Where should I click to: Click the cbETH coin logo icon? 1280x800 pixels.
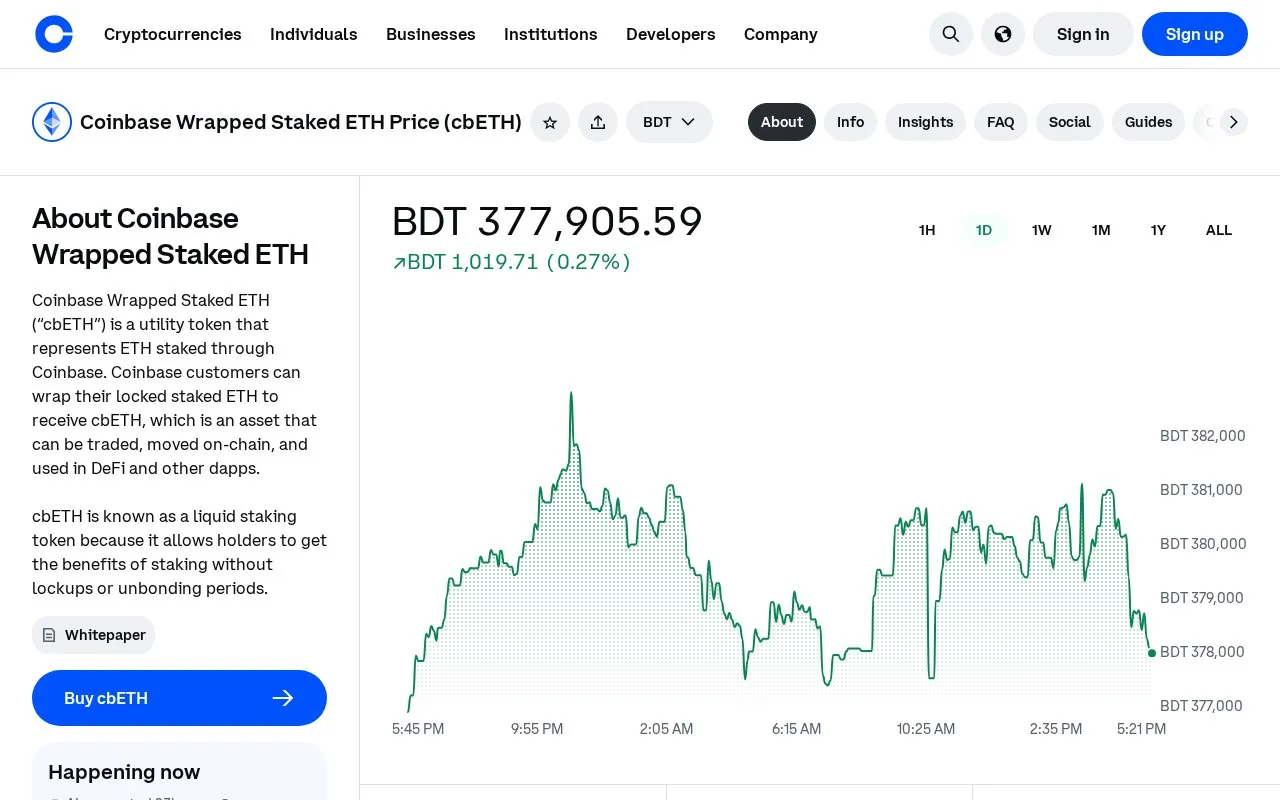[x=52, y=122]
